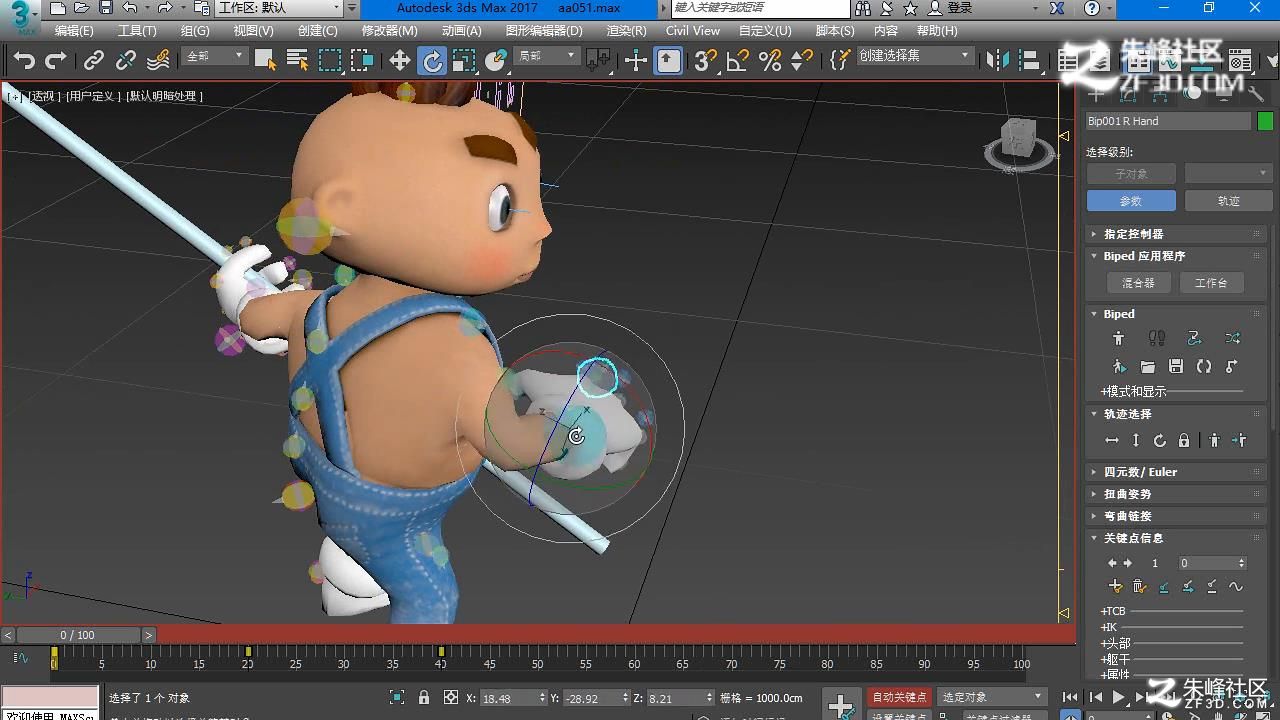Click the Select and Place tool

point(496,61)
